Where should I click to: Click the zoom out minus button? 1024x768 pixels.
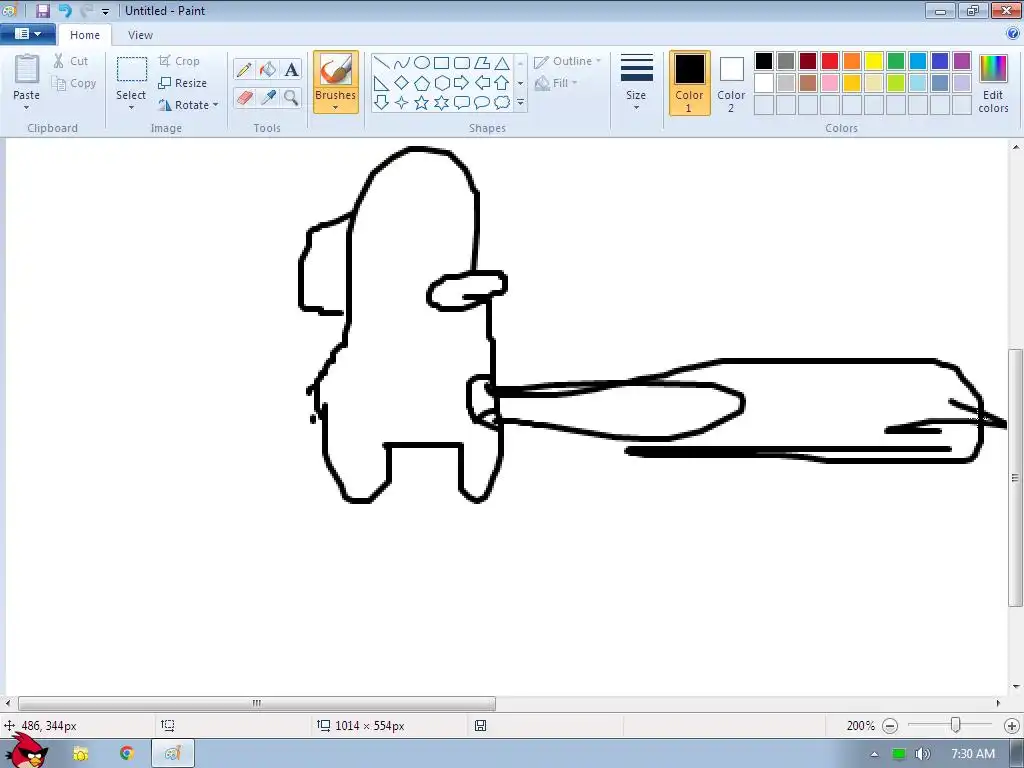[890, 726]
